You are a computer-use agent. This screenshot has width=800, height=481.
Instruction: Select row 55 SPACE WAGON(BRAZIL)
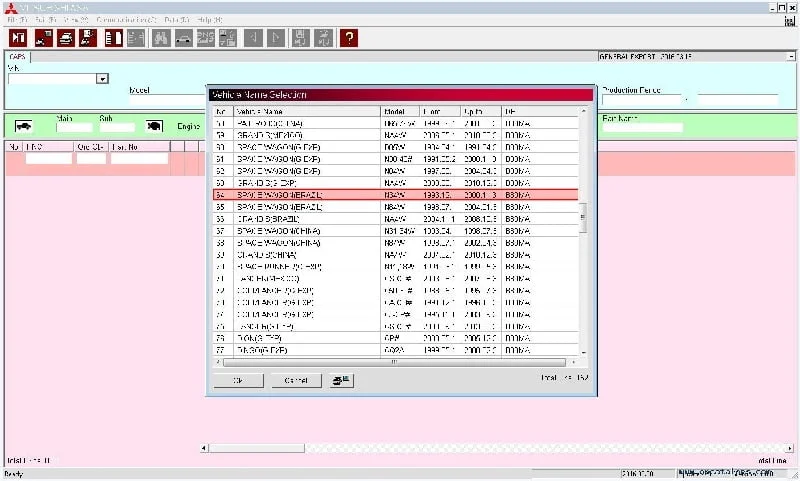[395, 207]
